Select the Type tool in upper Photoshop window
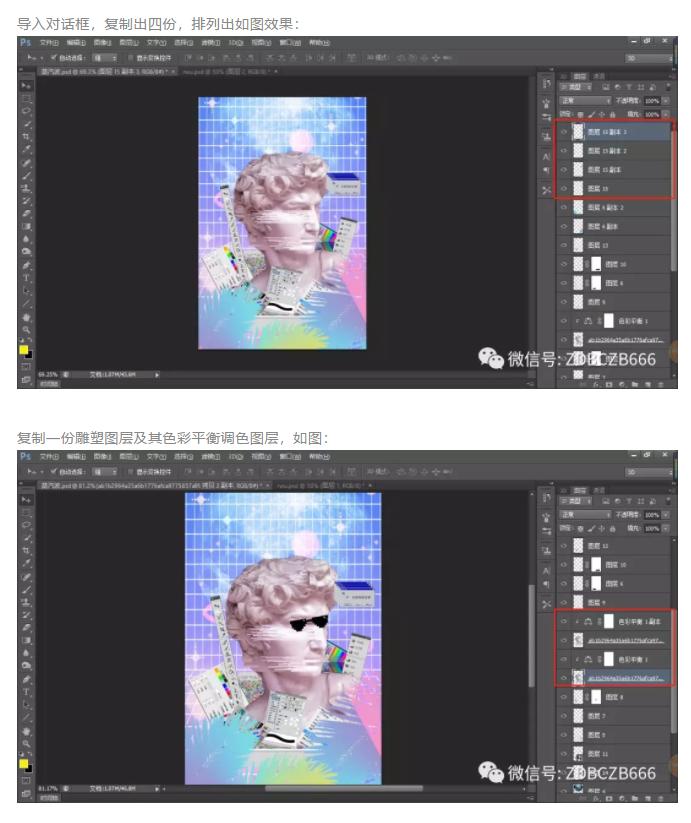Image resolution: width=691 pixels, height=823 pixels. tap(26, 278)
